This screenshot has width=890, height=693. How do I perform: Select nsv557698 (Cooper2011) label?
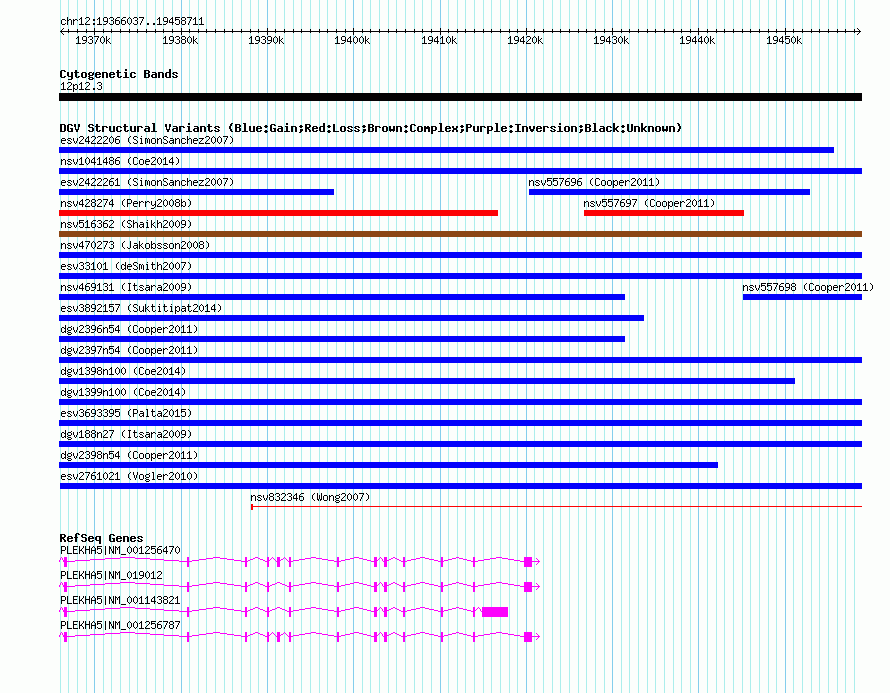click(808, 287)
